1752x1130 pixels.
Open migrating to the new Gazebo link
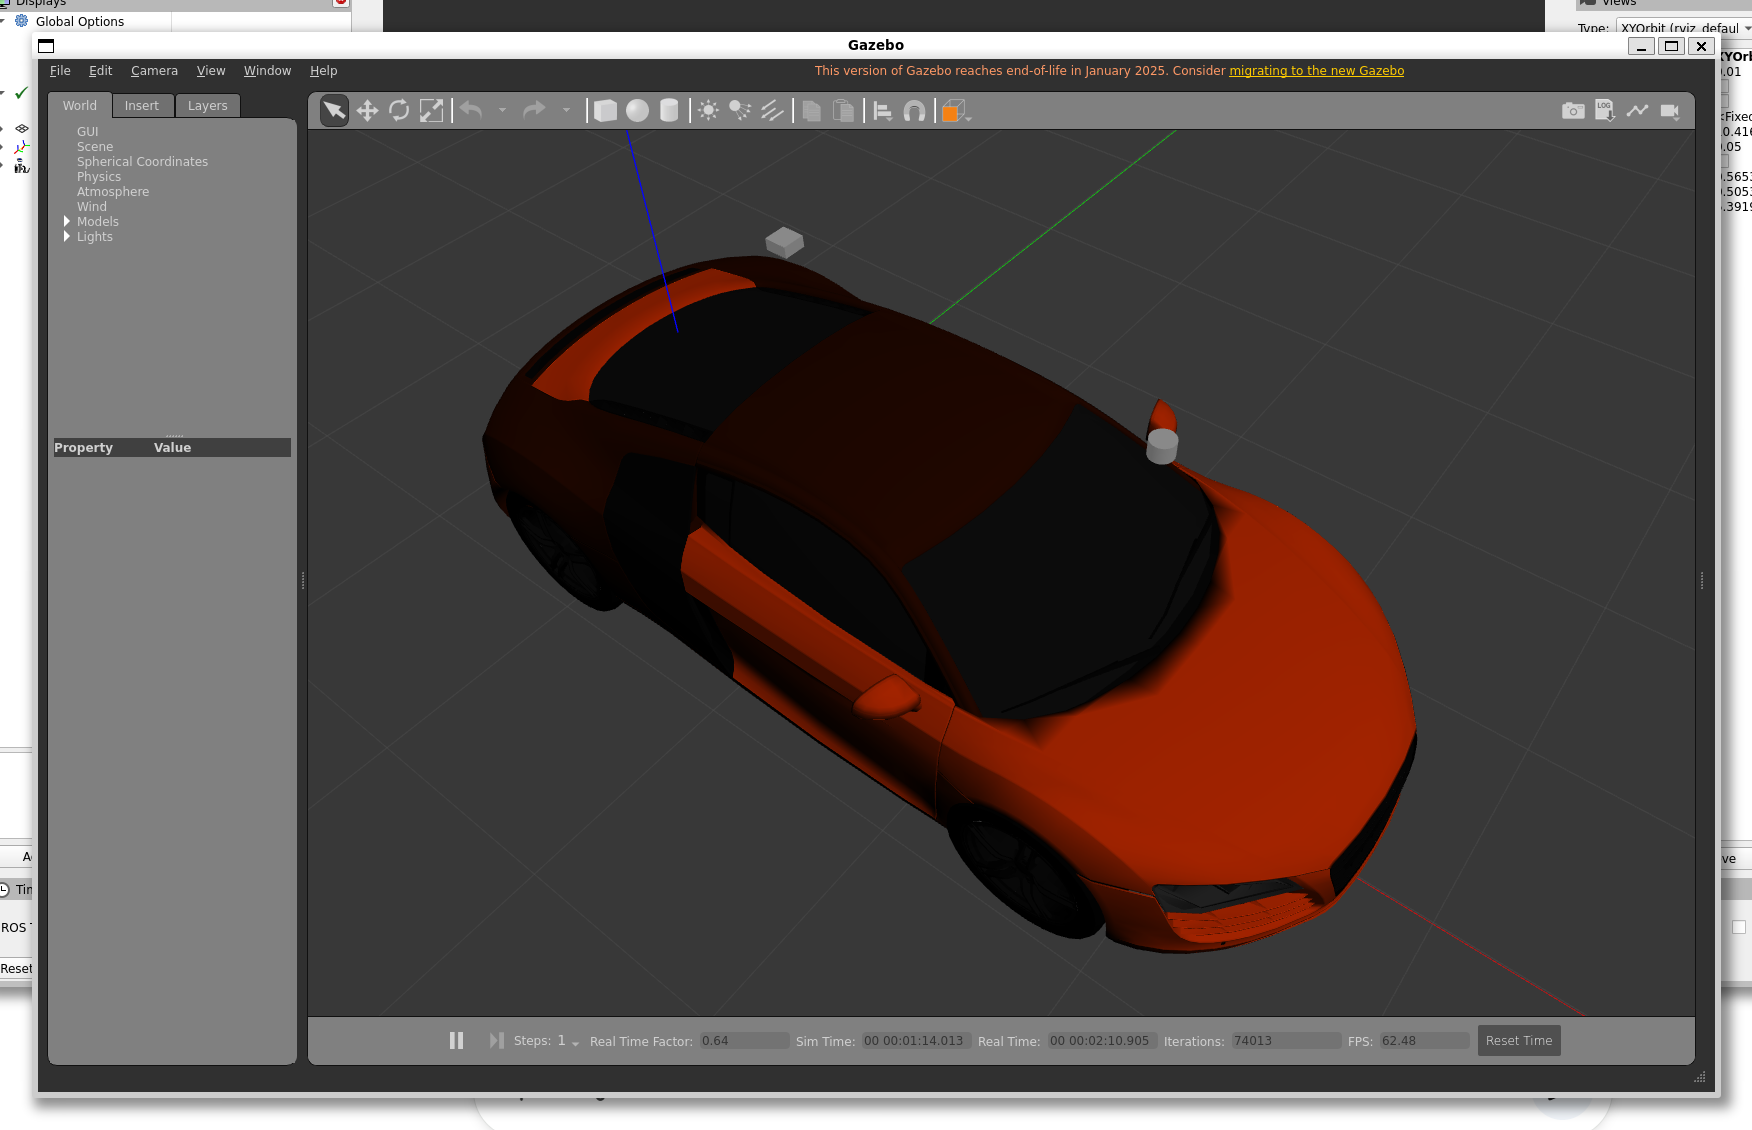(1316, 71)
